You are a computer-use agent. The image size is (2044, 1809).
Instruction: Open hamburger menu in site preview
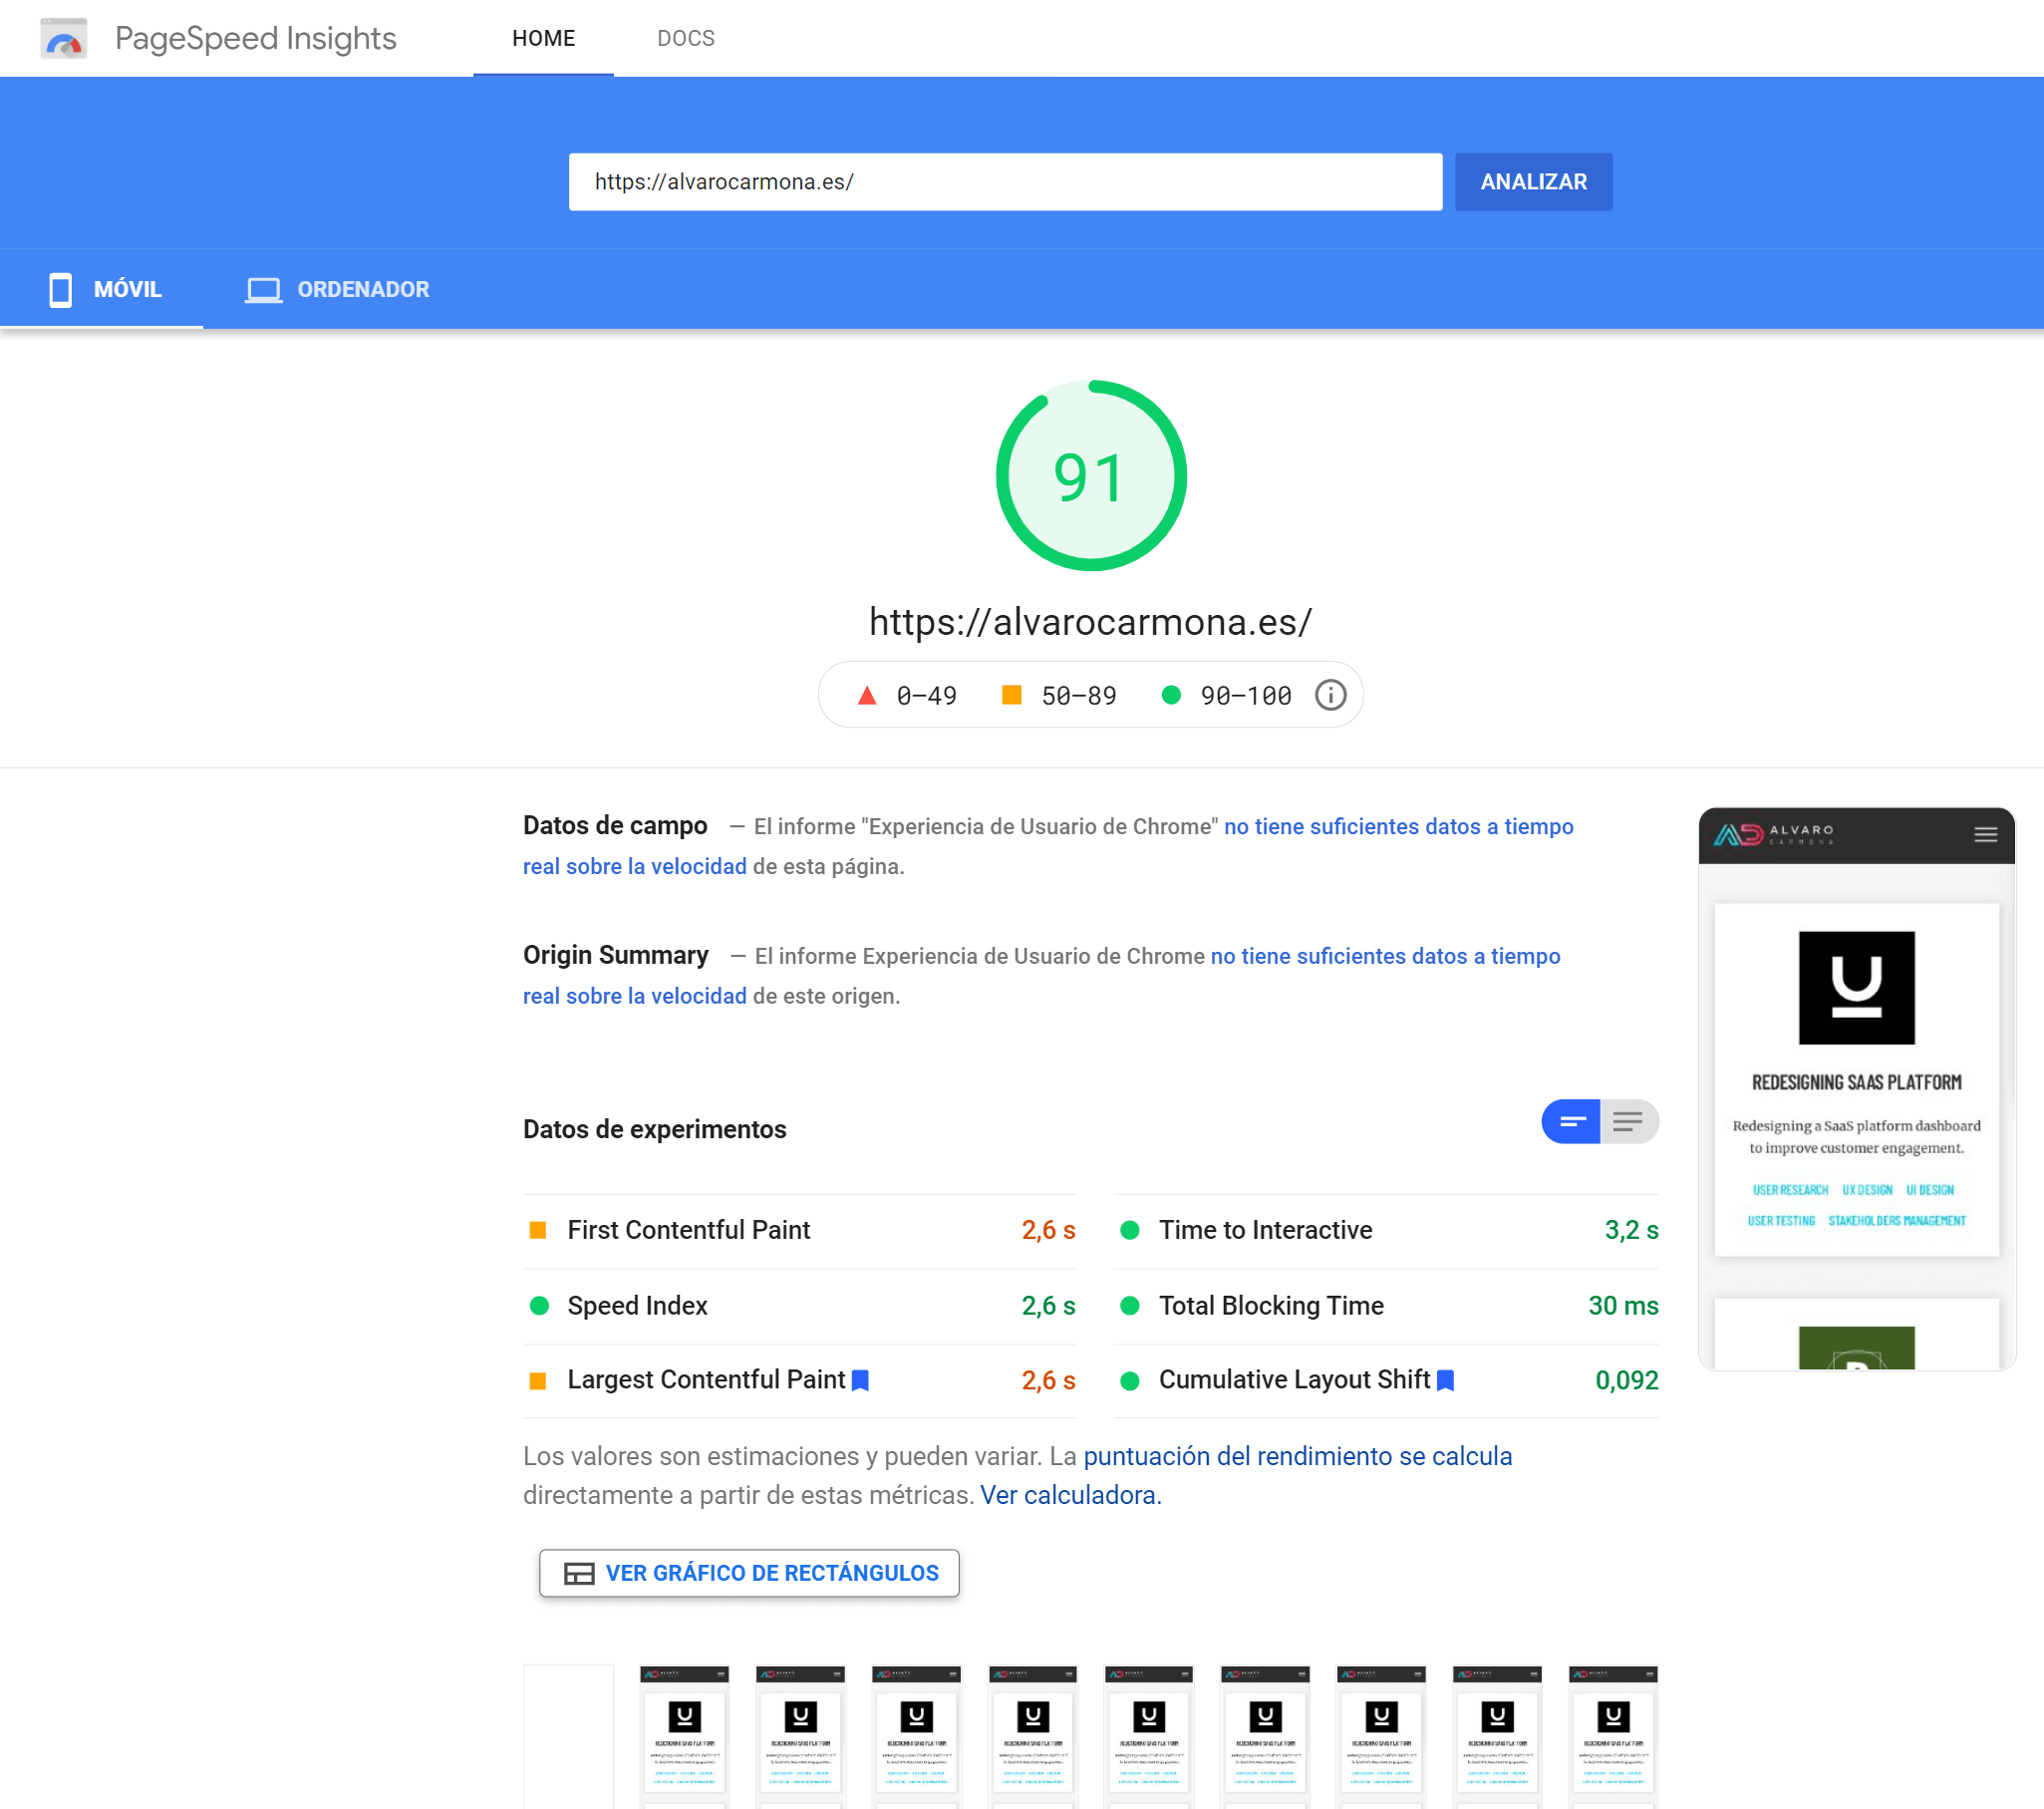tap(1985, 834)
